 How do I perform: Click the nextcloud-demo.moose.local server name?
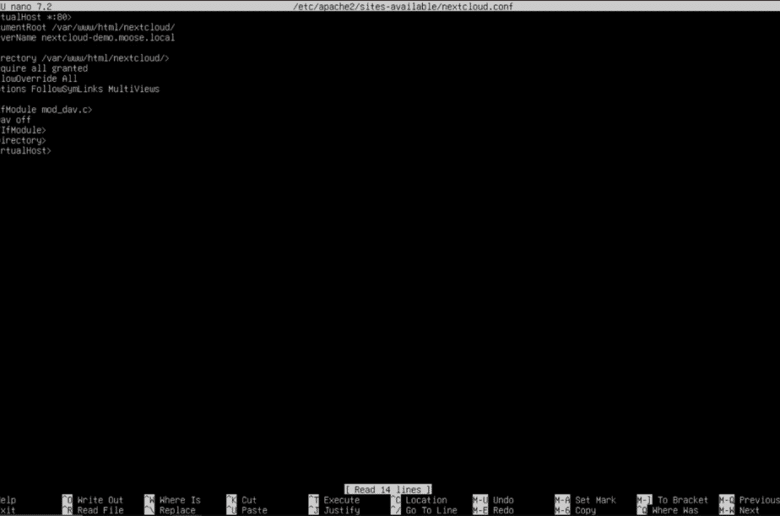(108, 38)
